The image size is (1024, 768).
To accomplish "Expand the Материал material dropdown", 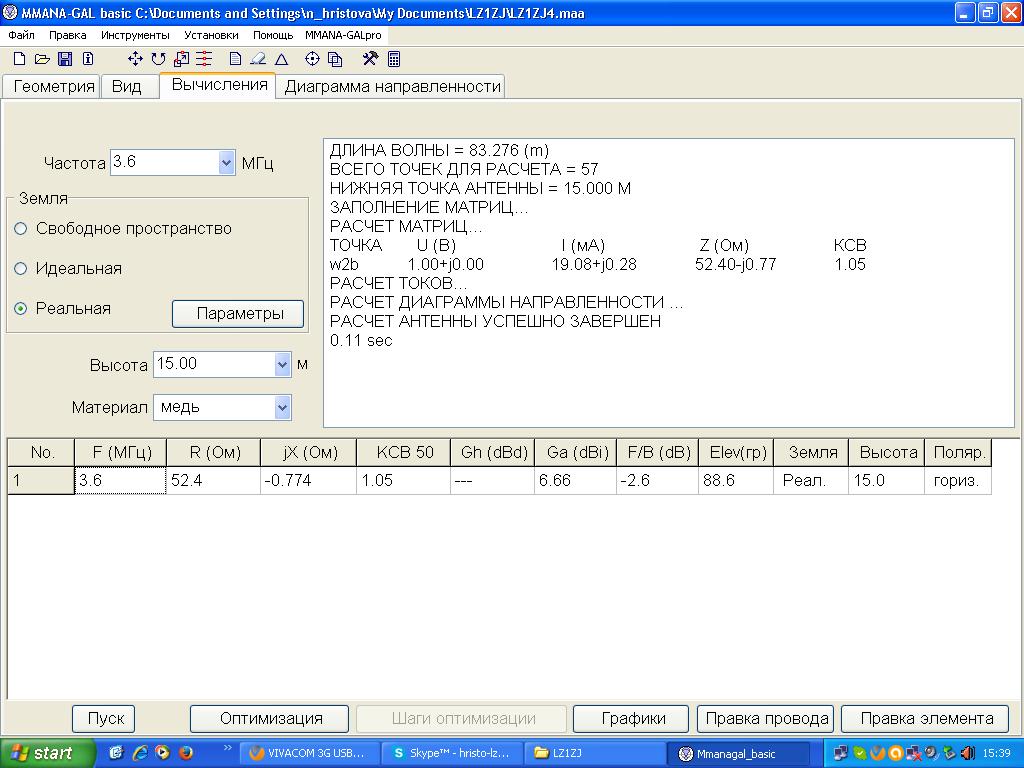I will tap(282, 407).
